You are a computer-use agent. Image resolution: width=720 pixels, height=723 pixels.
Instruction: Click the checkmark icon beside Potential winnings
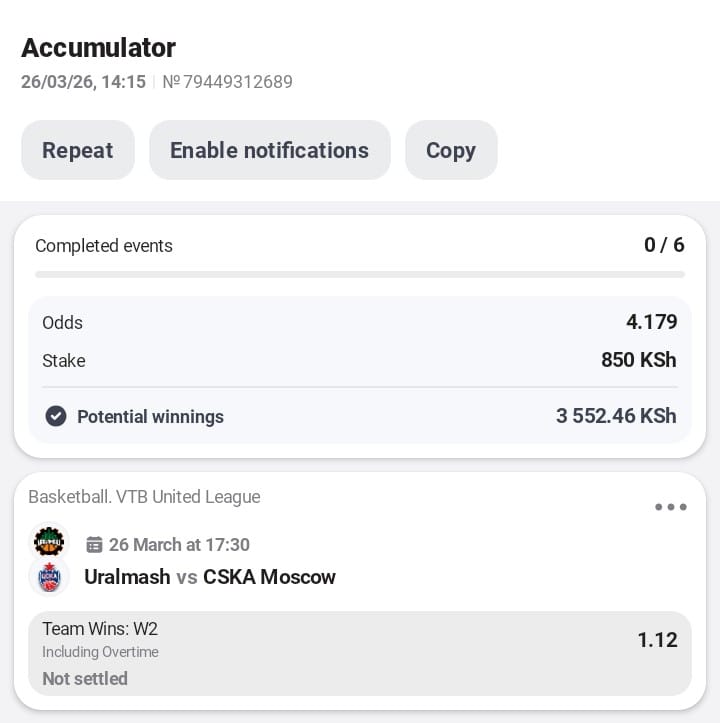(56, 416)
